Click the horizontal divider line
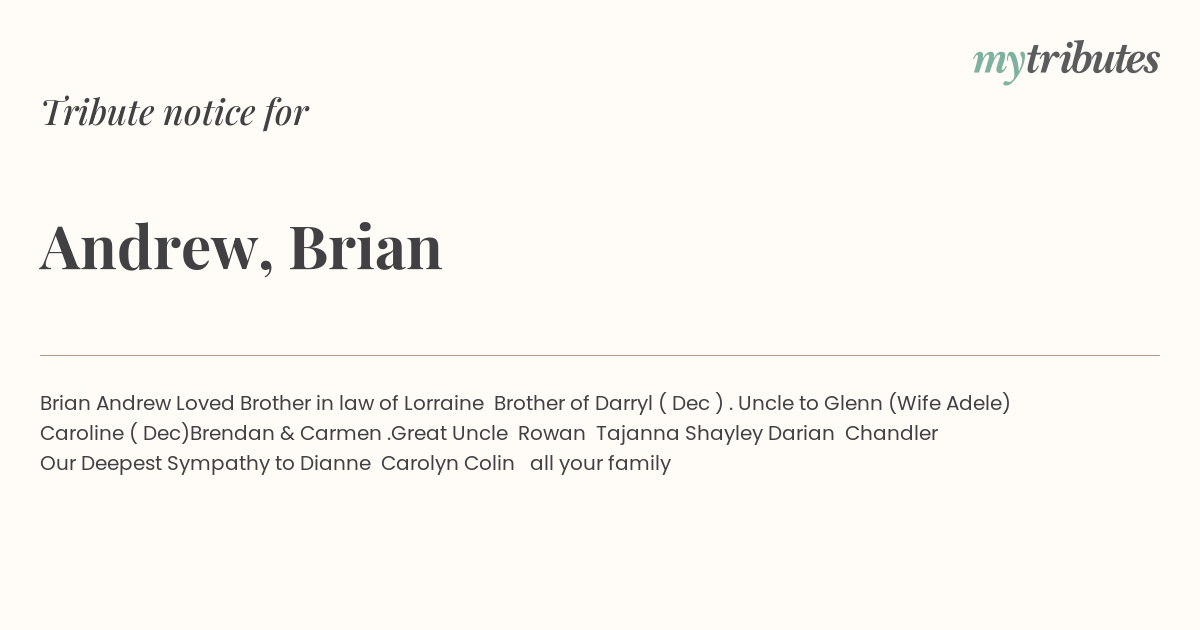Image resolution: width=1200 pixels, height=630 pixels. (600, 355)
